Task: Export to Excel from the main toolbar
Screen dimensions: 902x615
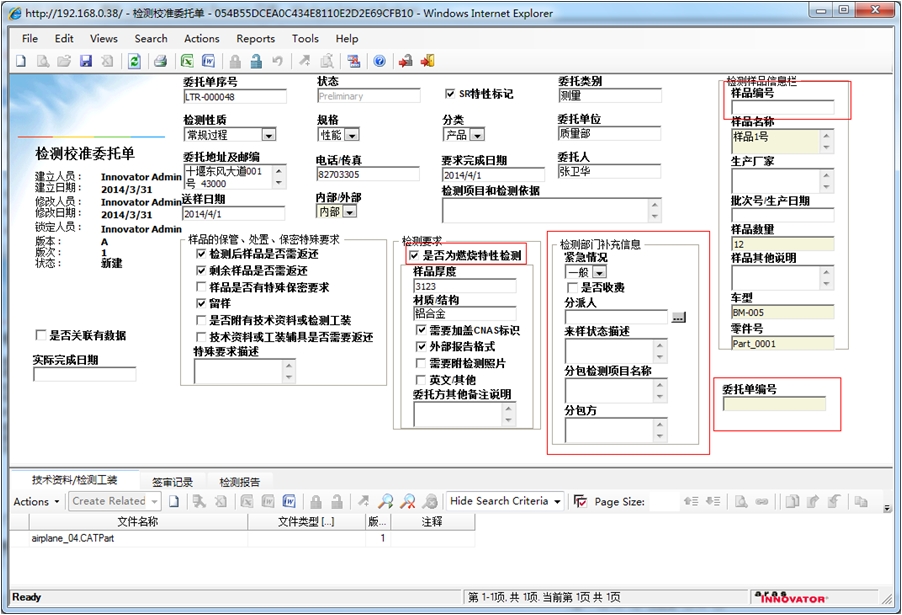Action: [x=187, y=61]
